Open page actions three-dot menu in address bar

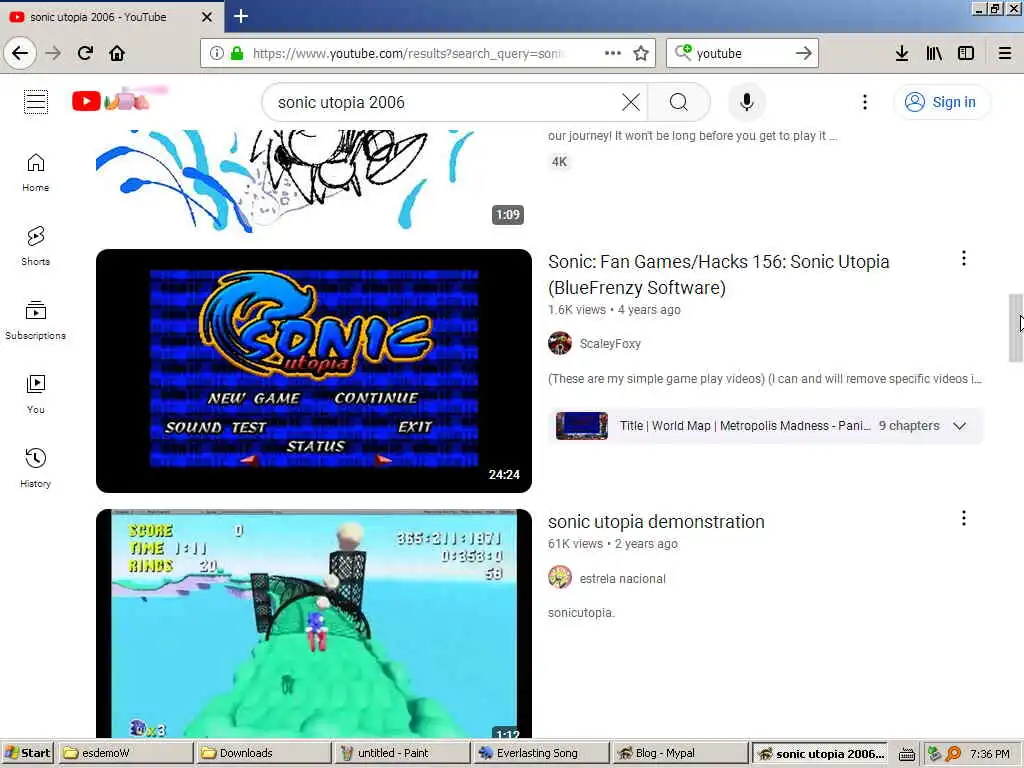click(613, 53)
